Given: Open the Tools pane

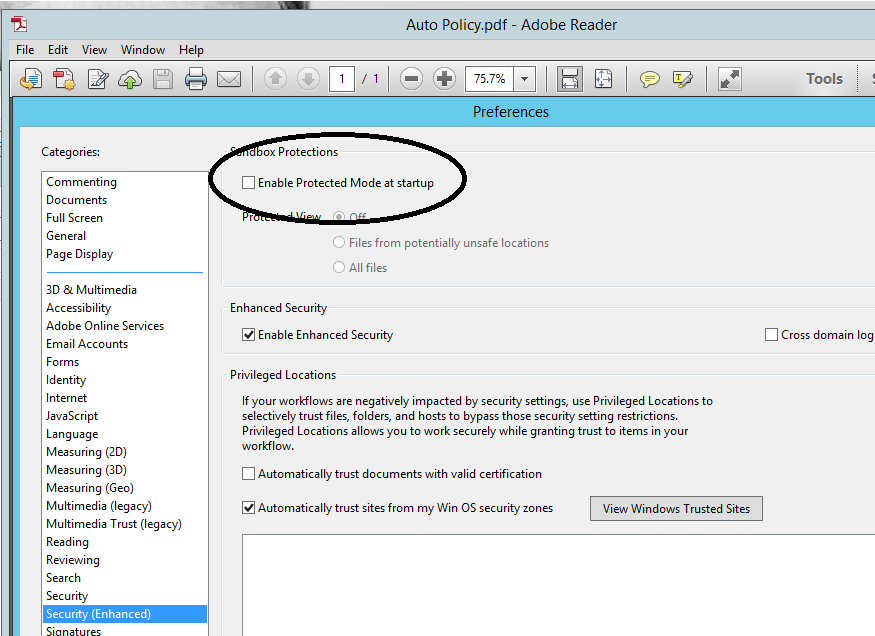Looking at the screenshot, I should coord(824,79).
